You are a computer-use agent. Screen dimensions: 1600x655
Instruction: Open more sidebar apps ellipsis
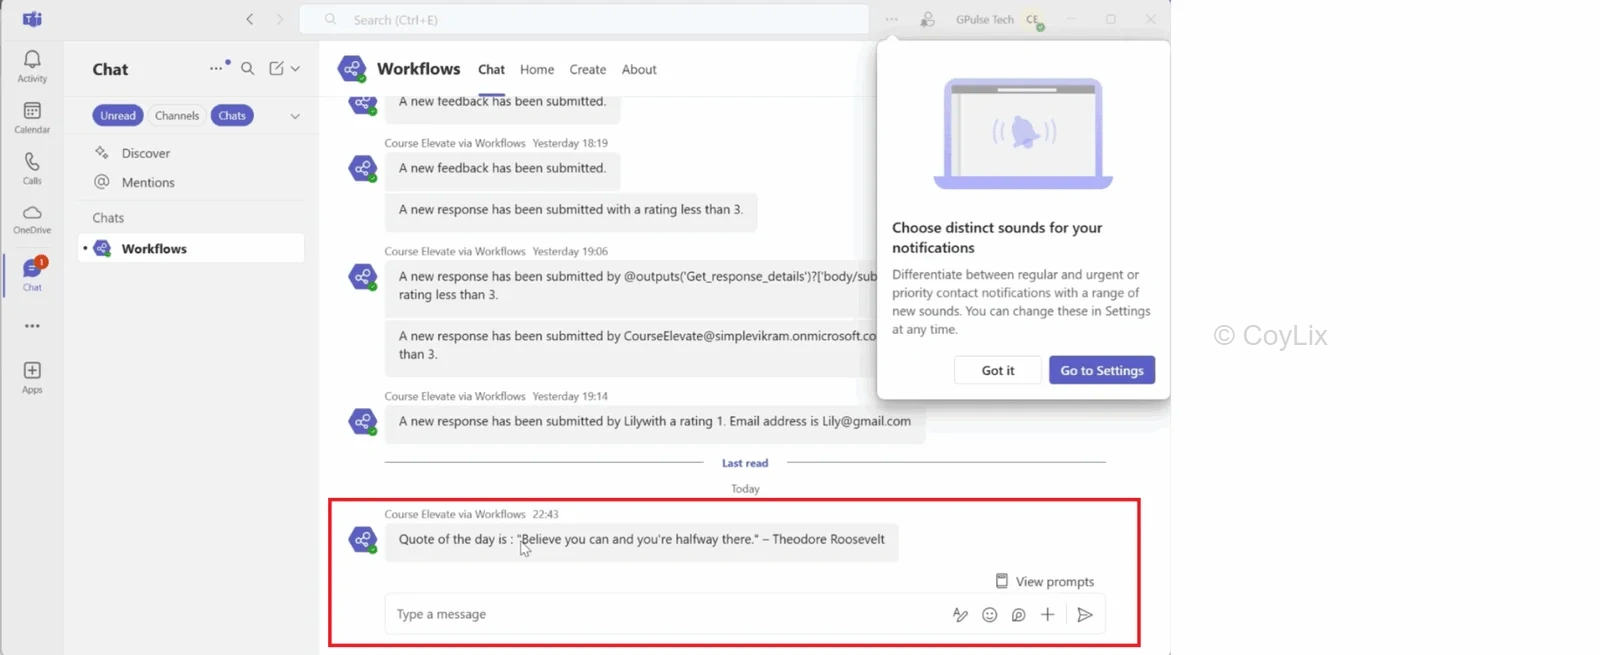[32, 326]
